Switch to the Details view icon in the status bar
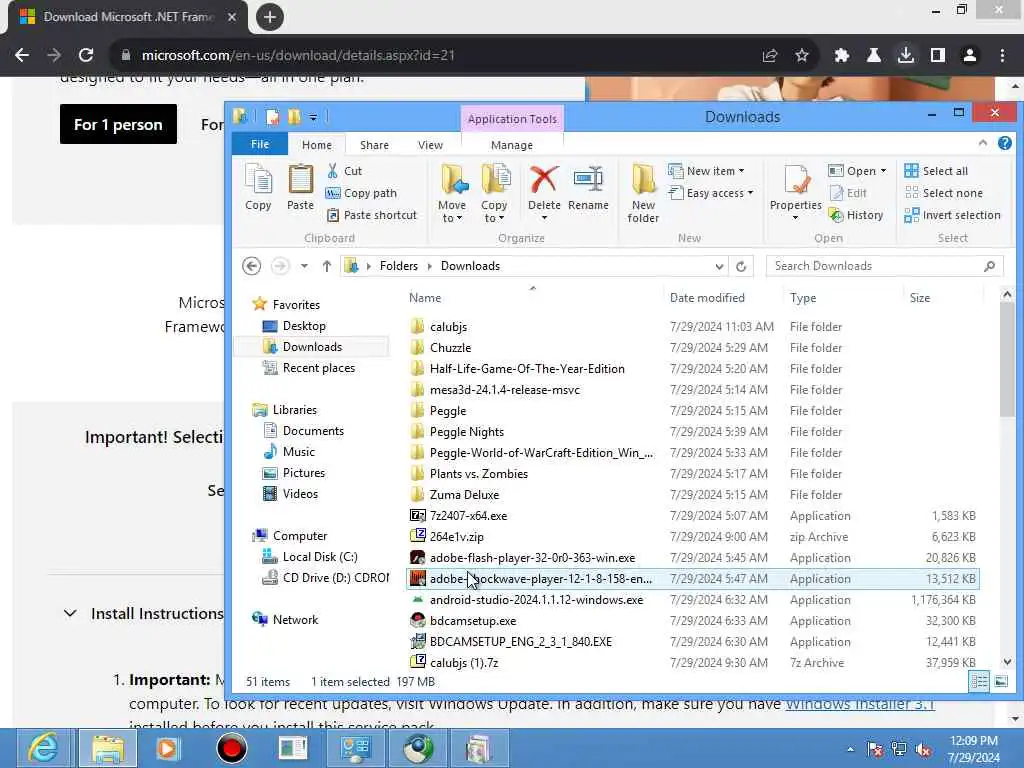 click(x=979, y=682)
